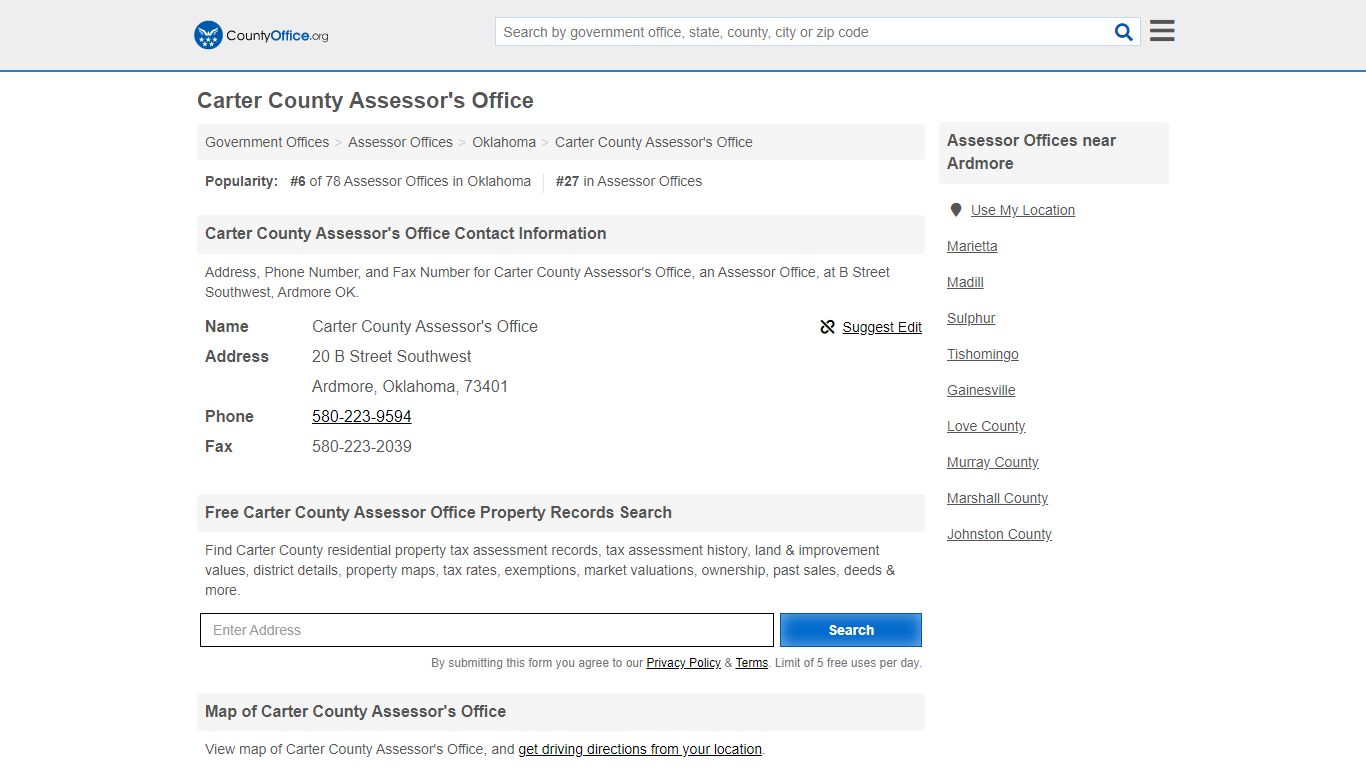Select fax number 580-223-2039 text
The width and height of the screenshot is (1366, 768).
(362, 446)
